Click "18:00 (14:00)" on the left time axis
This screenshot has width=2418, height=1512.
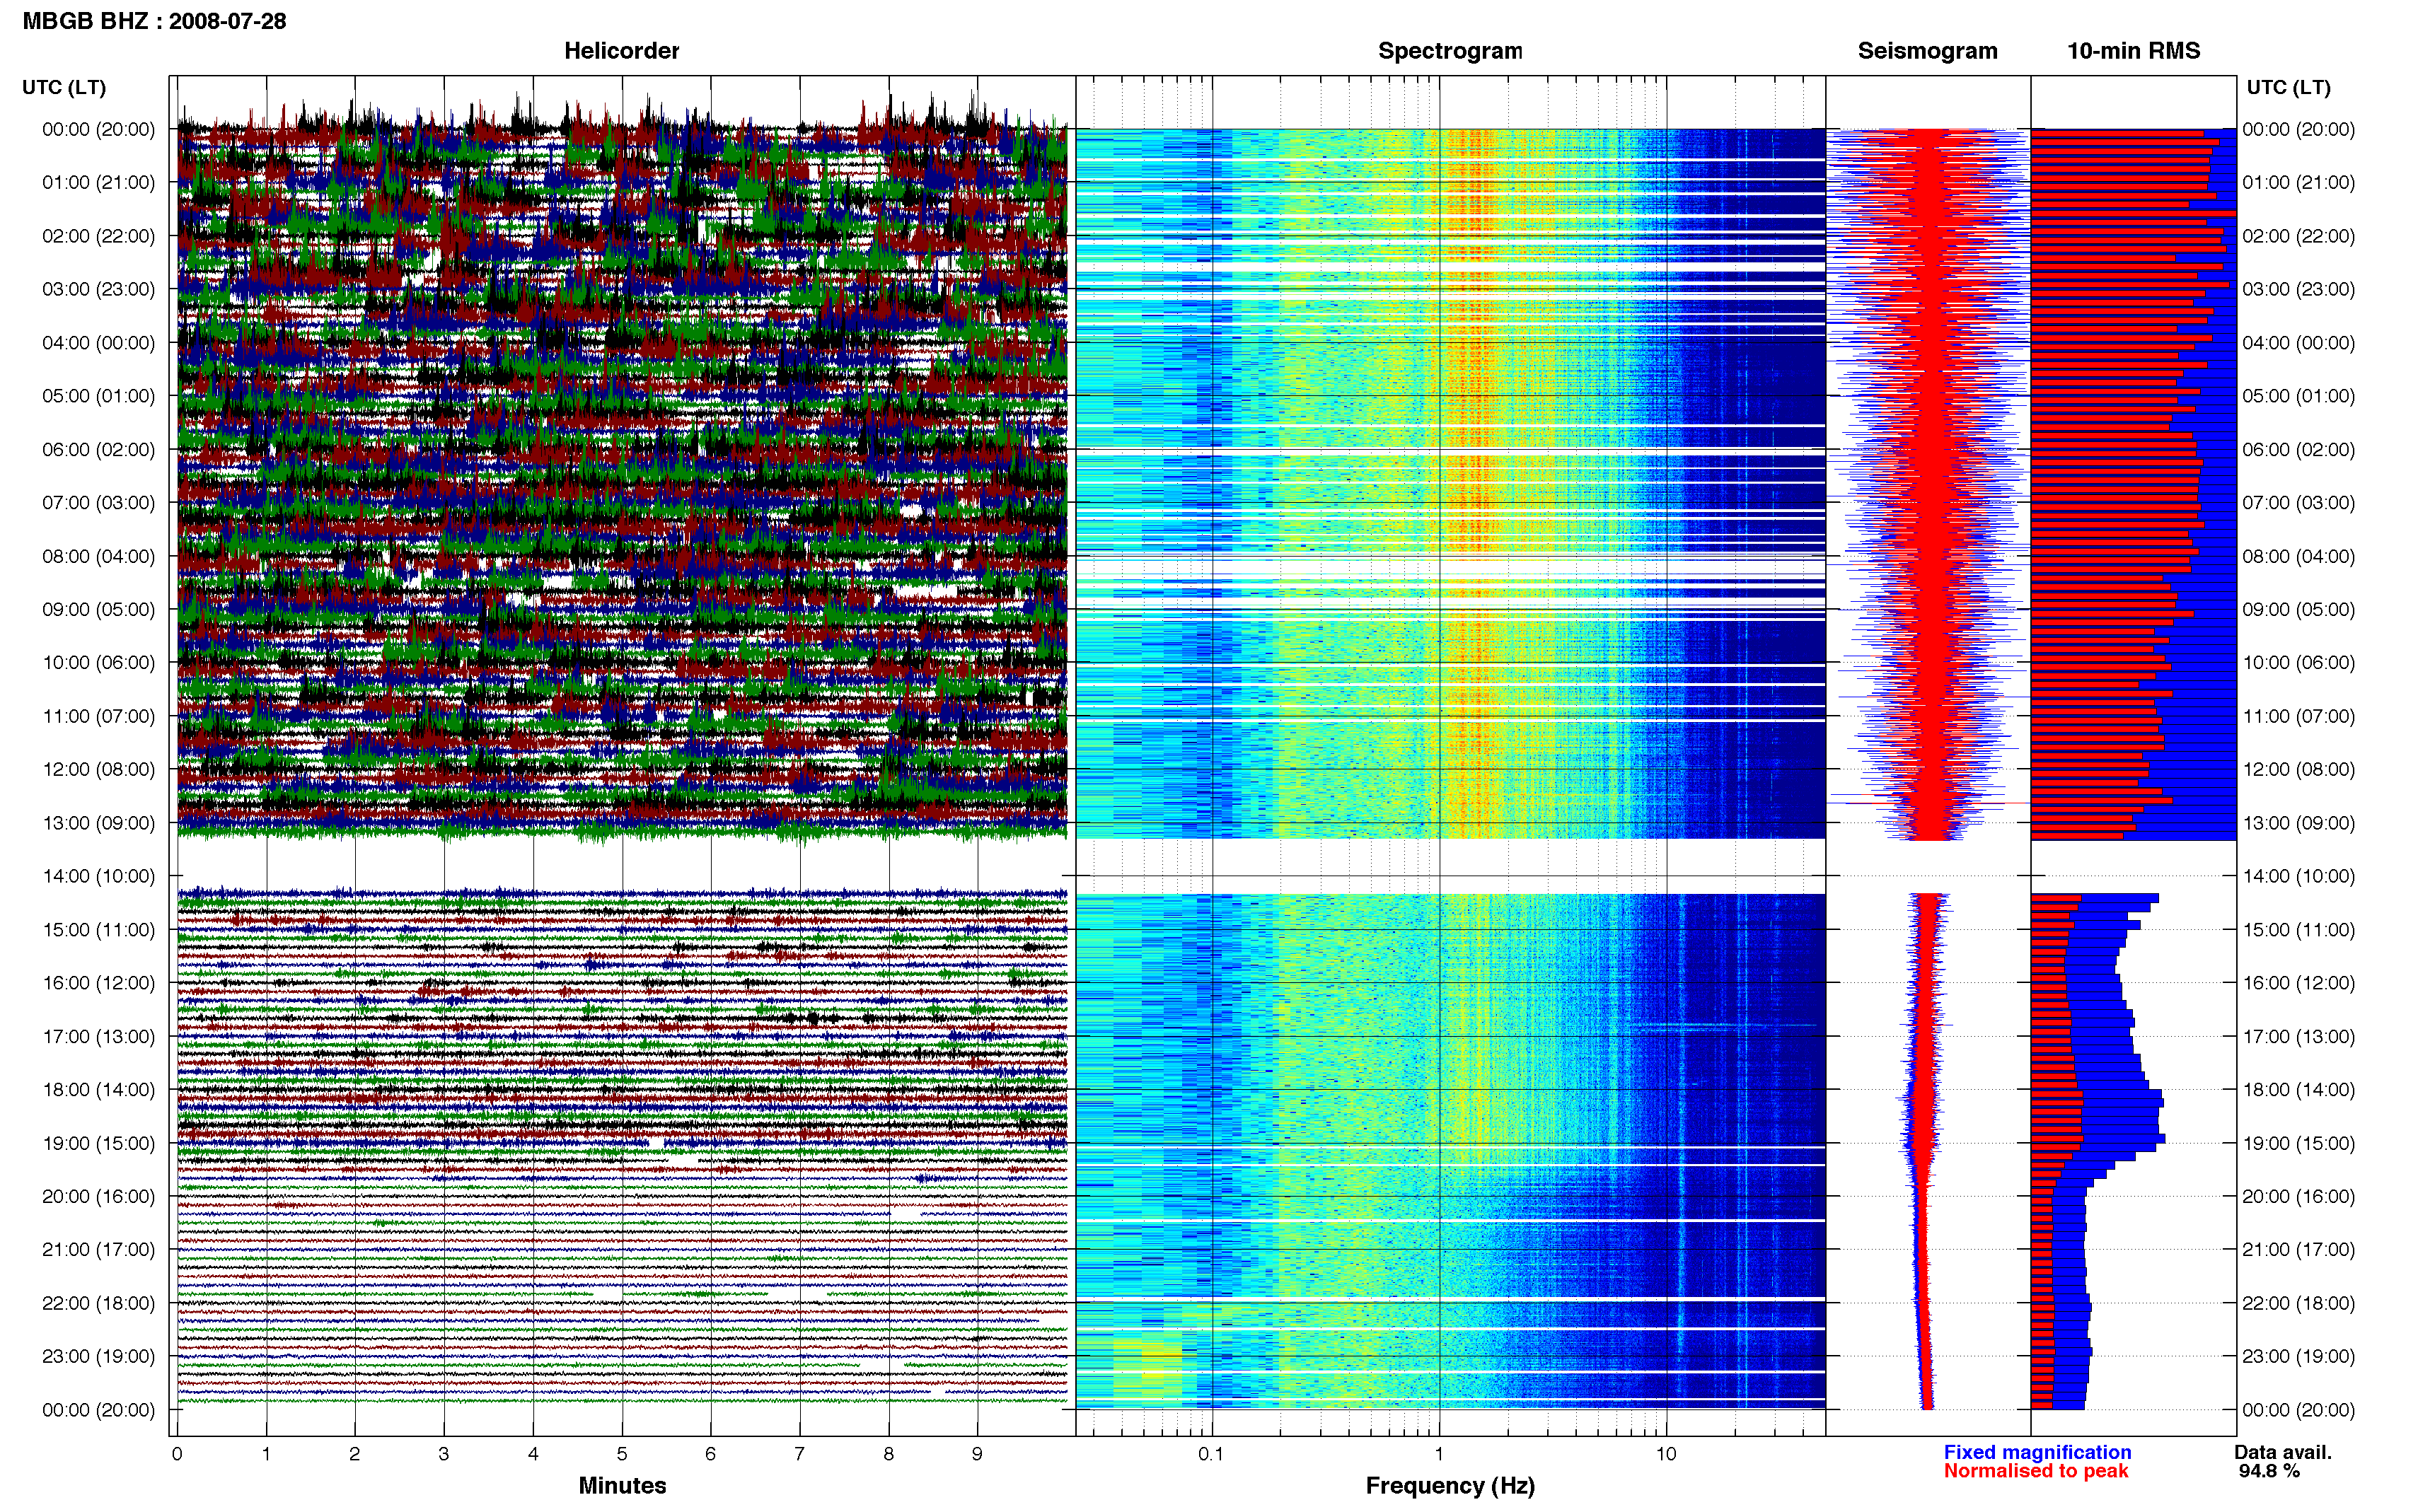point(99,1090)
